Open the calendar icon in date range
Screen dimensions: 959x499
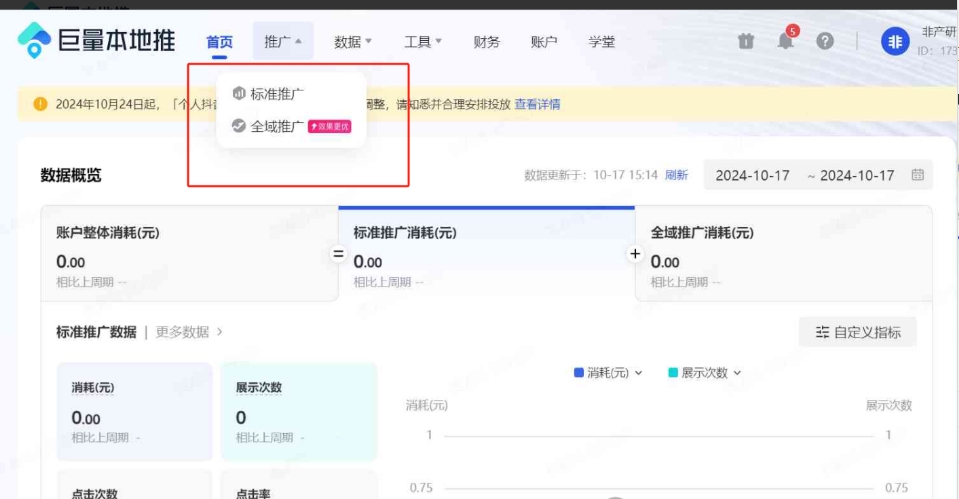[x=917, y=174]
